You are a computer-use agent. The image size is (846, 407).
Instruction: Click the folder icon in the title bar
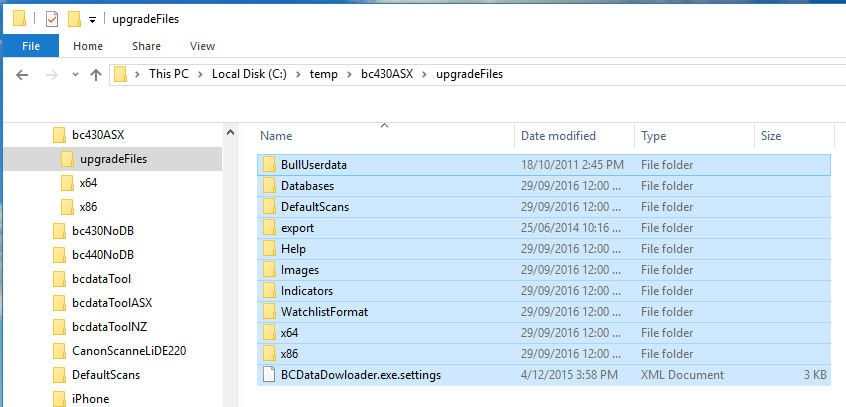coord(19,19)
